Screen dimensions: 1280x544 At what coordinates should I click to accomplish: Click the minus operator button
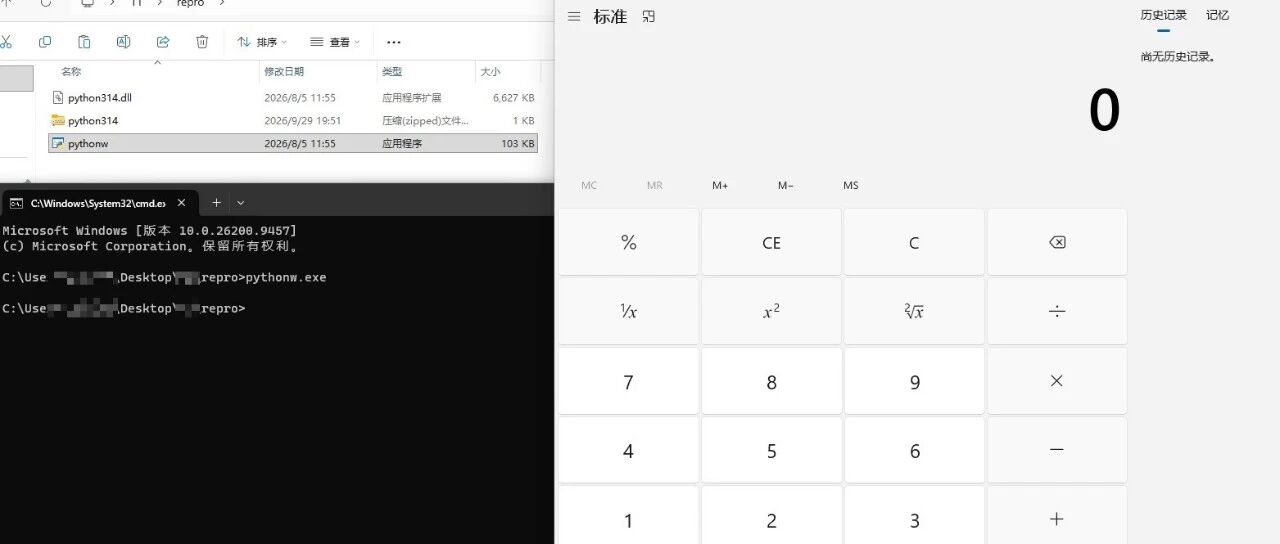(1057, 450)
